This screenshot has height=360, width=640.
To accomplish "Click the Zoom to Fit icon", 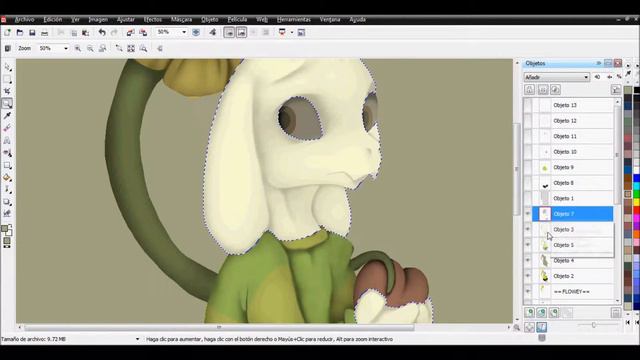I will (131, 48).
